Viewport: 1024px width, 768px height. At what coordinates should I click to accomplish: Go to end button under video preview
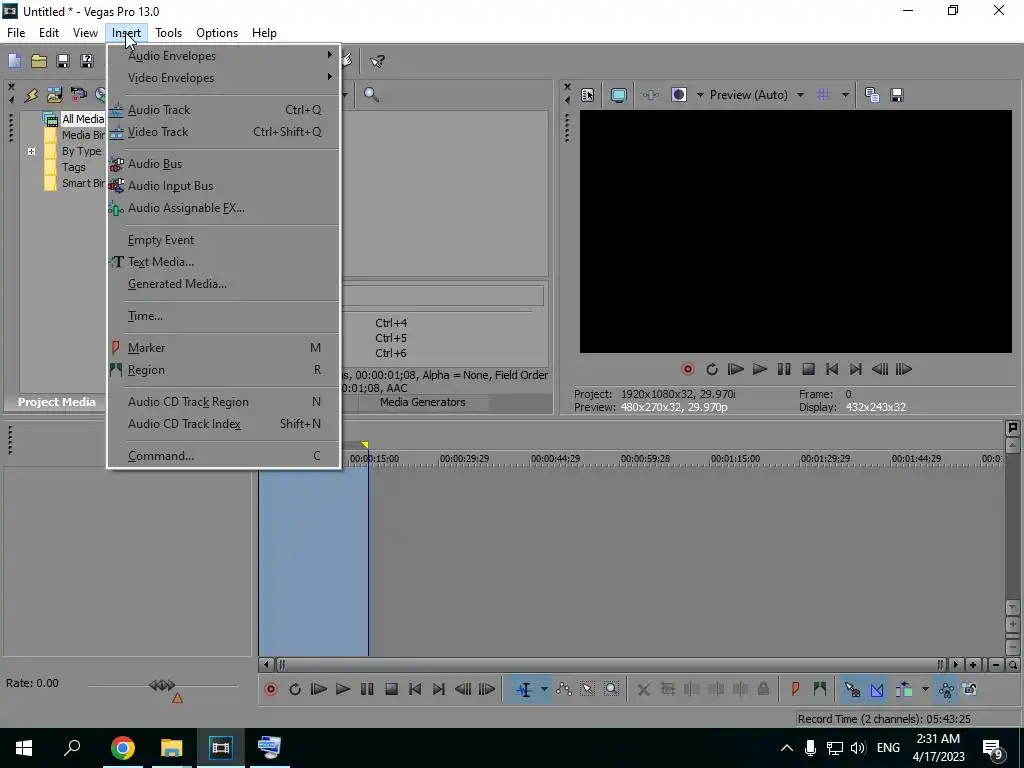[856, 370]
